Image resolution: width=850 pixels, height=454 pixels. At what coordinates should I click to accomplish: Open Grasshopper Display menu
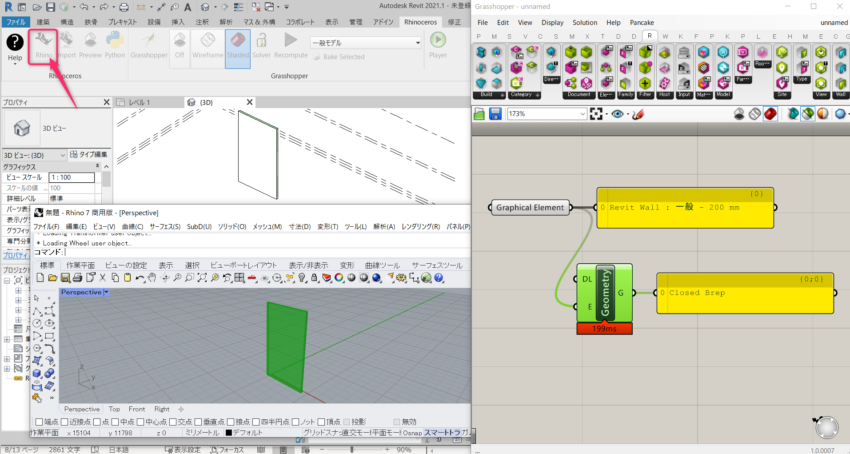click(552, 22)
